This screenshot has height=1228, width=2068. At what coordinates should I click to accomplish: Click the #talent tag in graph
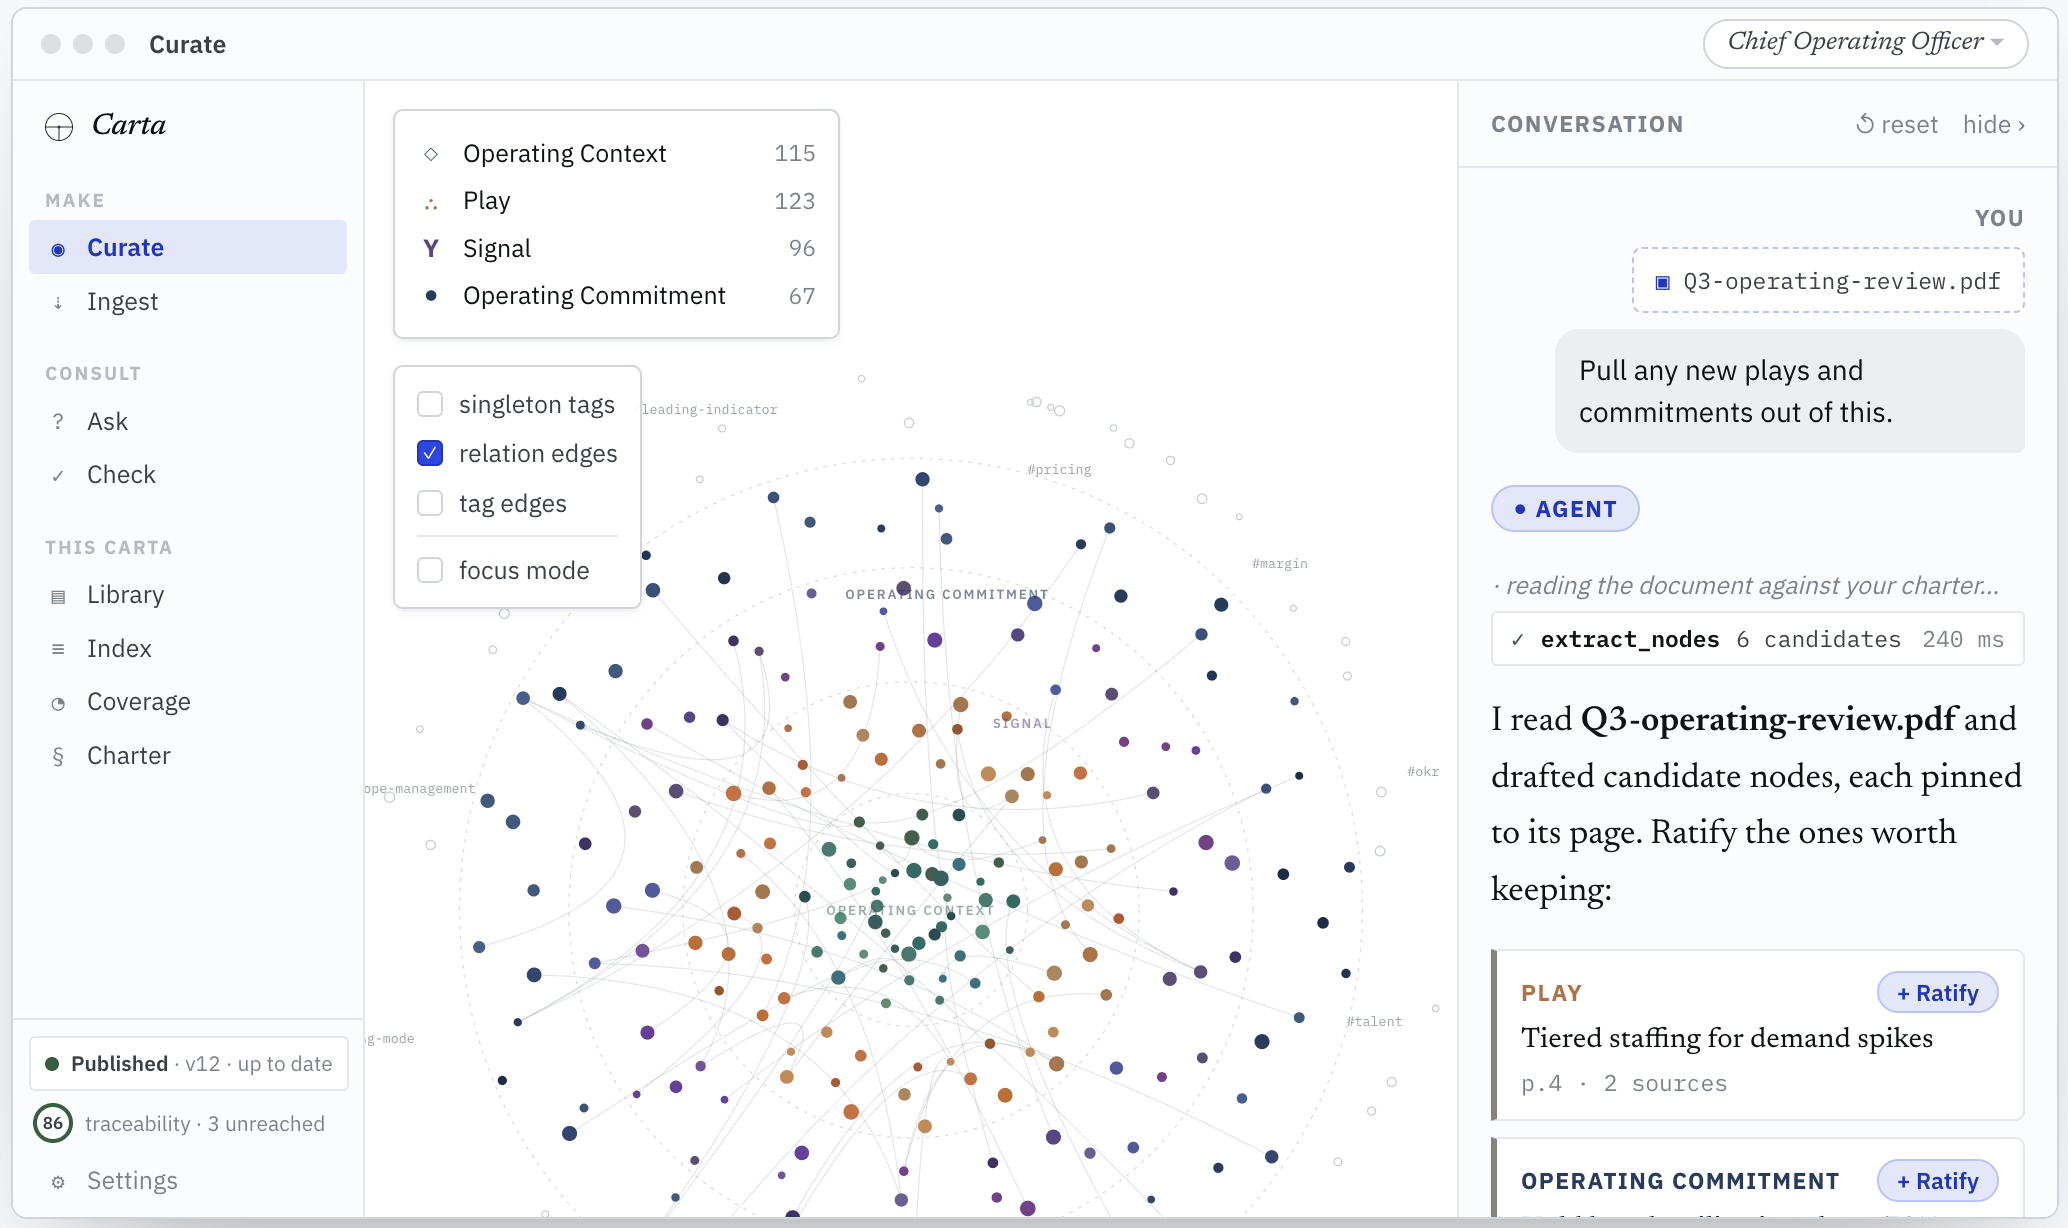[x=1373, y=1021]
